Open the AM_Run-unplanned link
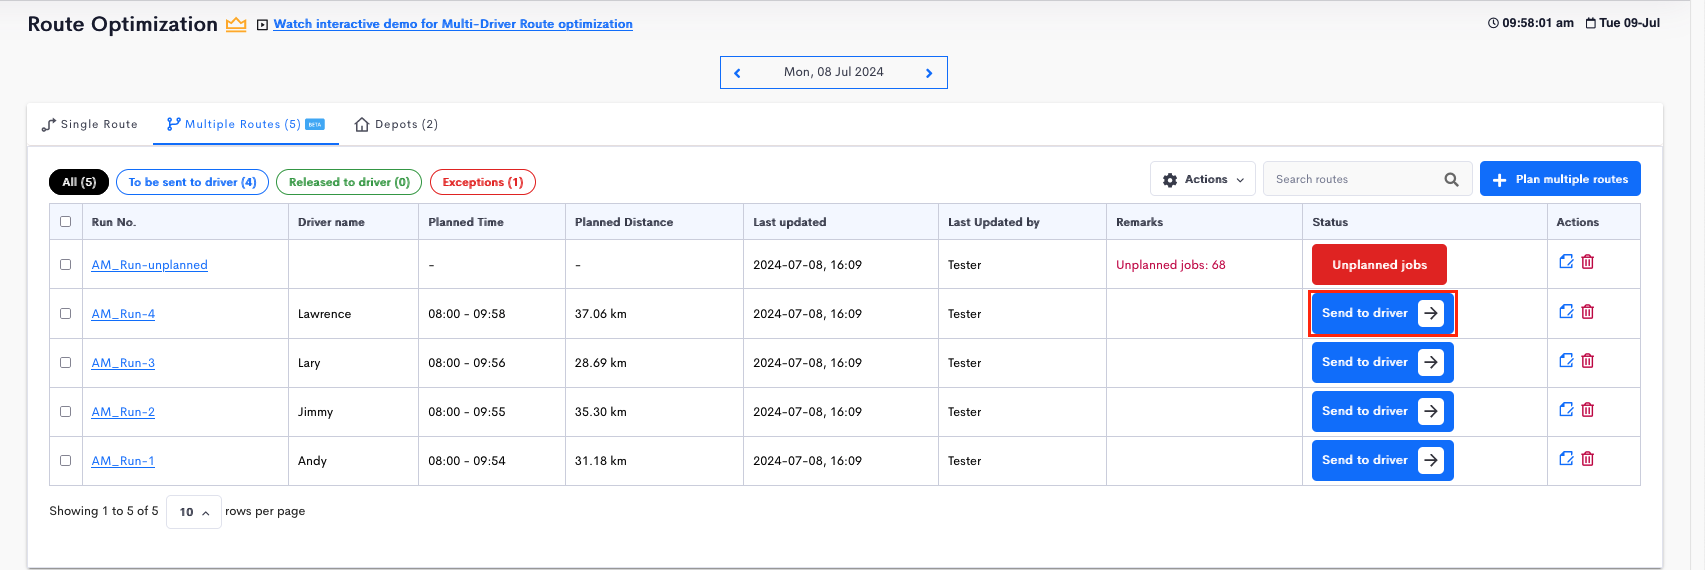The height and width of the screenshot is (570, 1705). 150,265
